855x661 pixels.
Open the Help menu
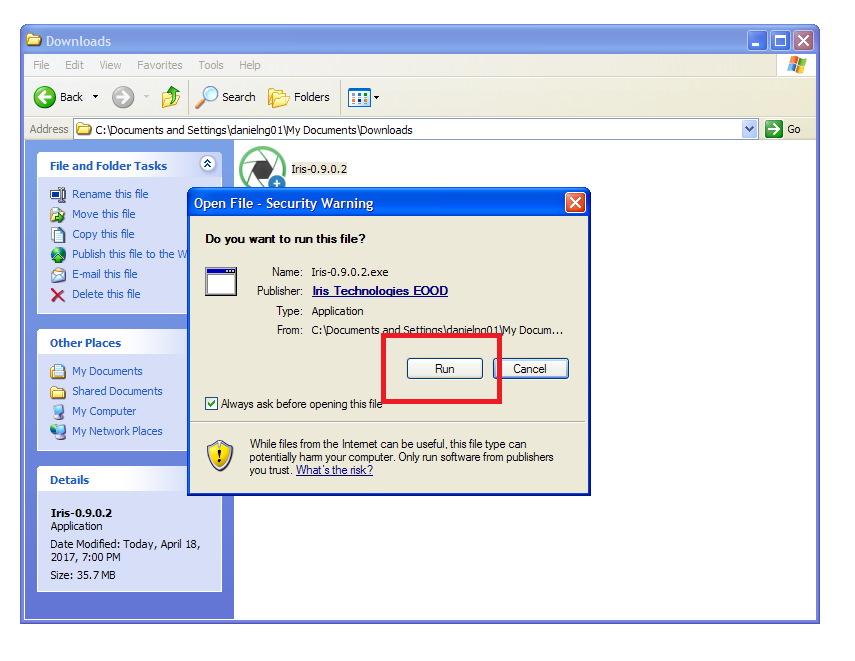click(249, 65)
